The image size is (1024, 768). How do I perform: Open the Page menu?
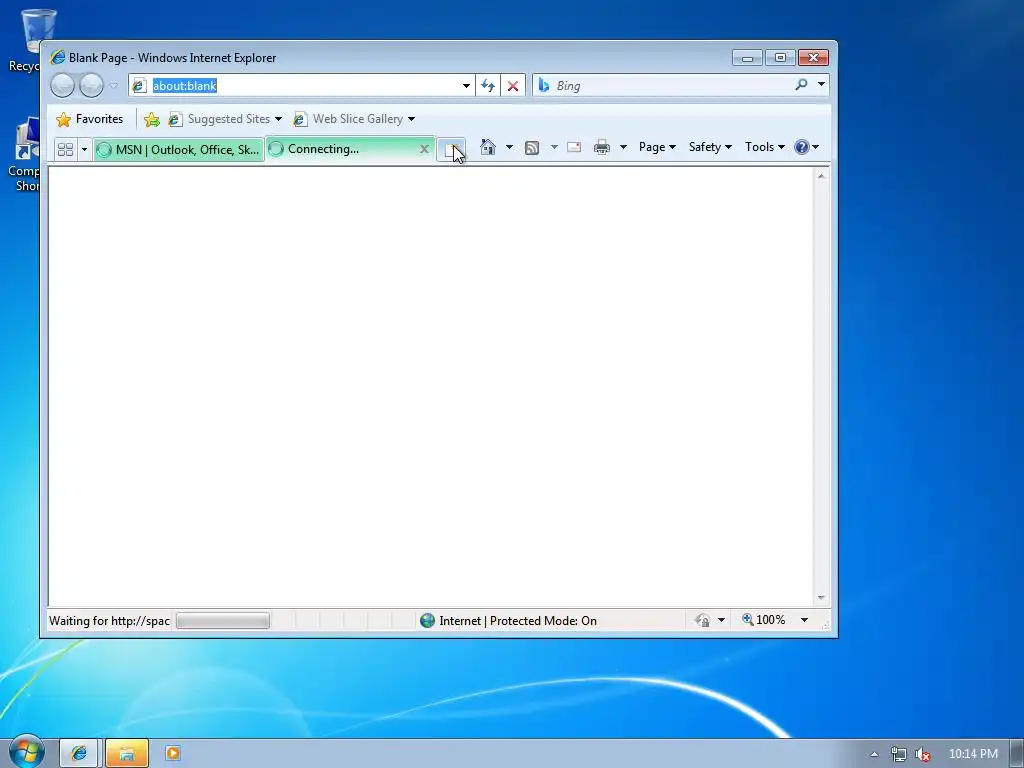[x=657, y=147]
